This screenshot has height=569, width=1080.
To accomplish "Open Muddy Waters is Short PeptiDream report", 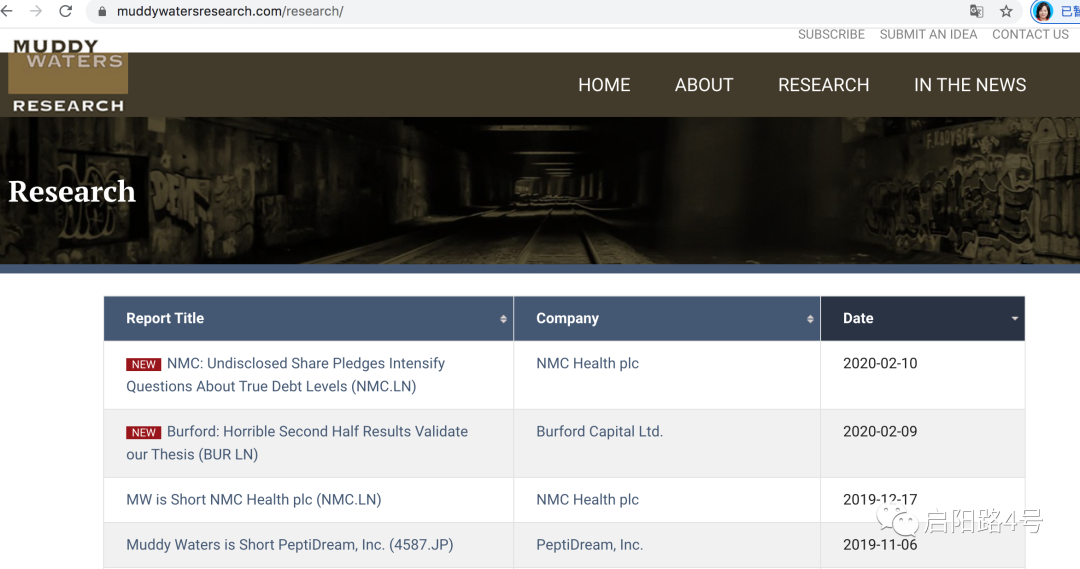I will tap(289, 544).
